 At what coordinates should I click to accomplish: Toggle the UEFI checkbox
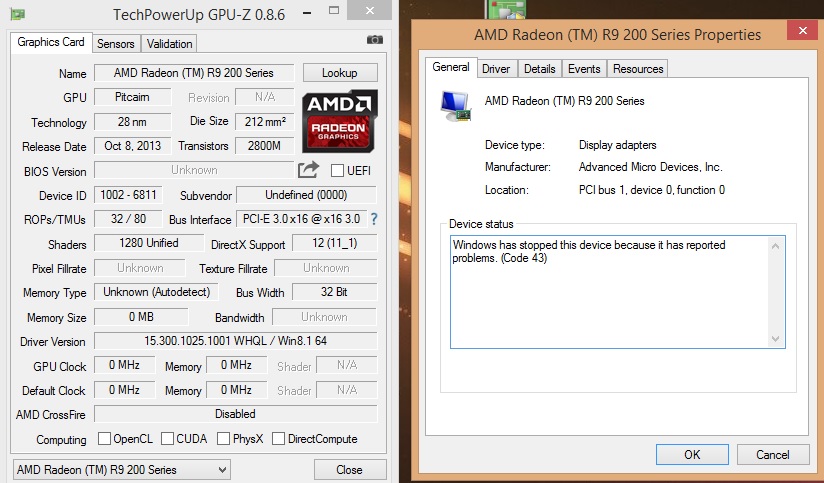point(337,171)
